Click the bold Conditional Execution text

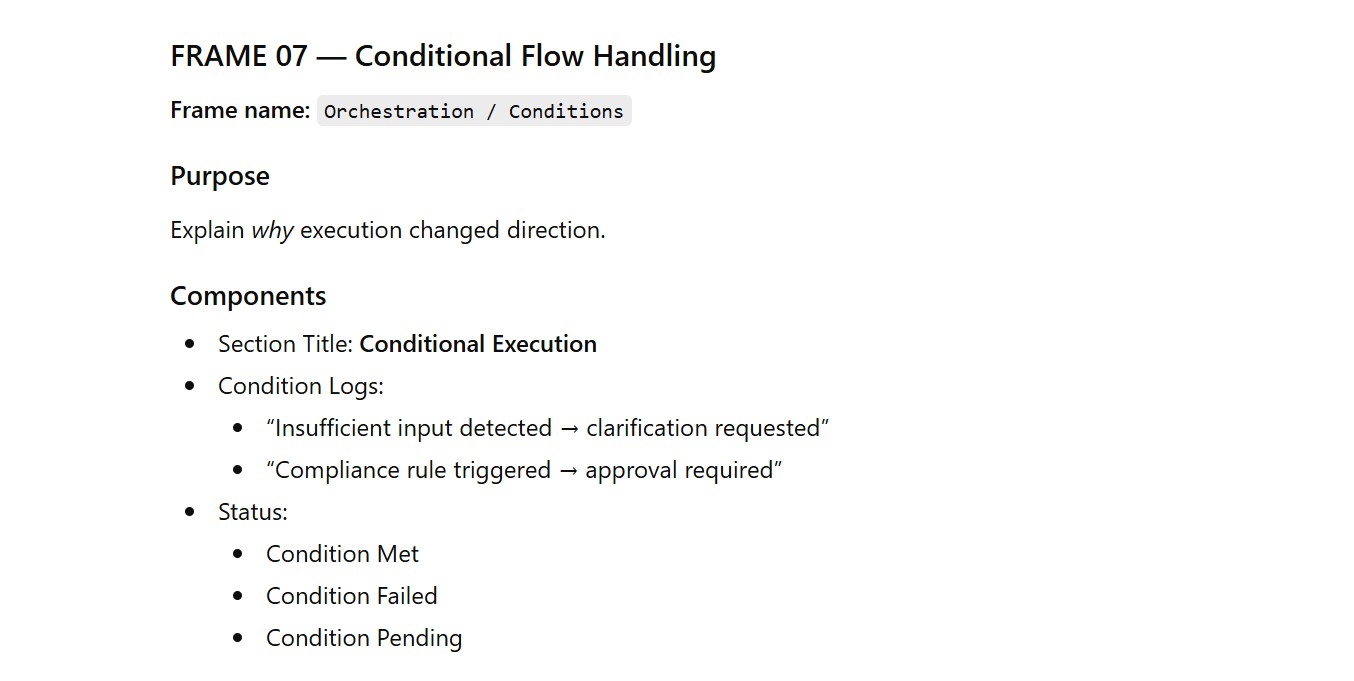click(478, 344)
